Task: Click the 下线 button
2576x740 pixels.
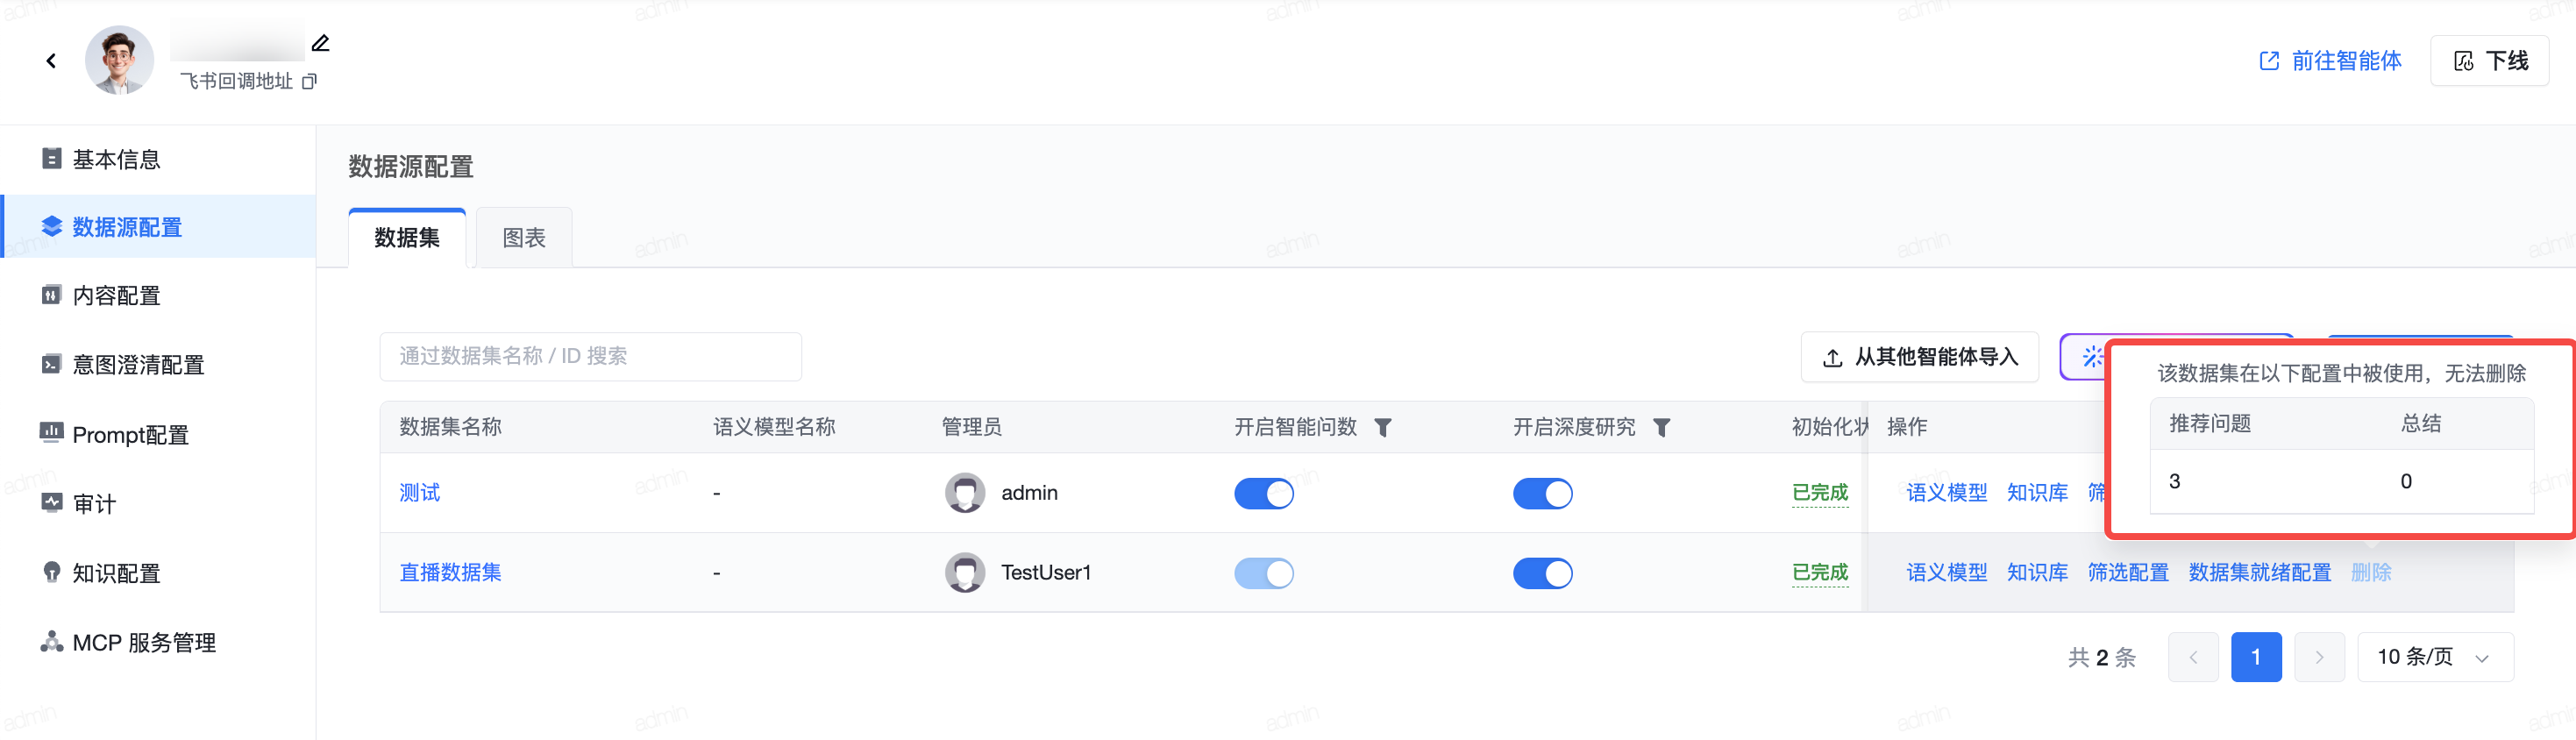Action: (2489, 61)
